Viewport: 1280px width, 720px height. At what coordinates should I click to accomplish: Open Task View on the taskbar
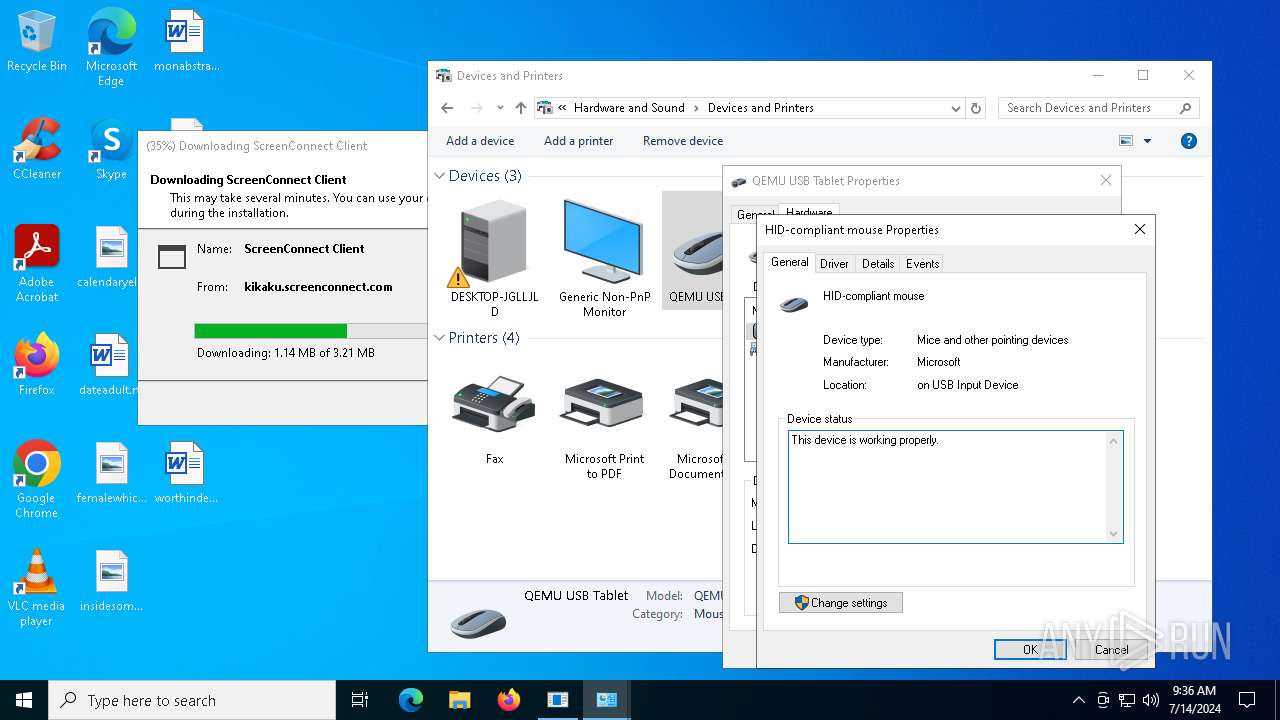pos(360,700)
